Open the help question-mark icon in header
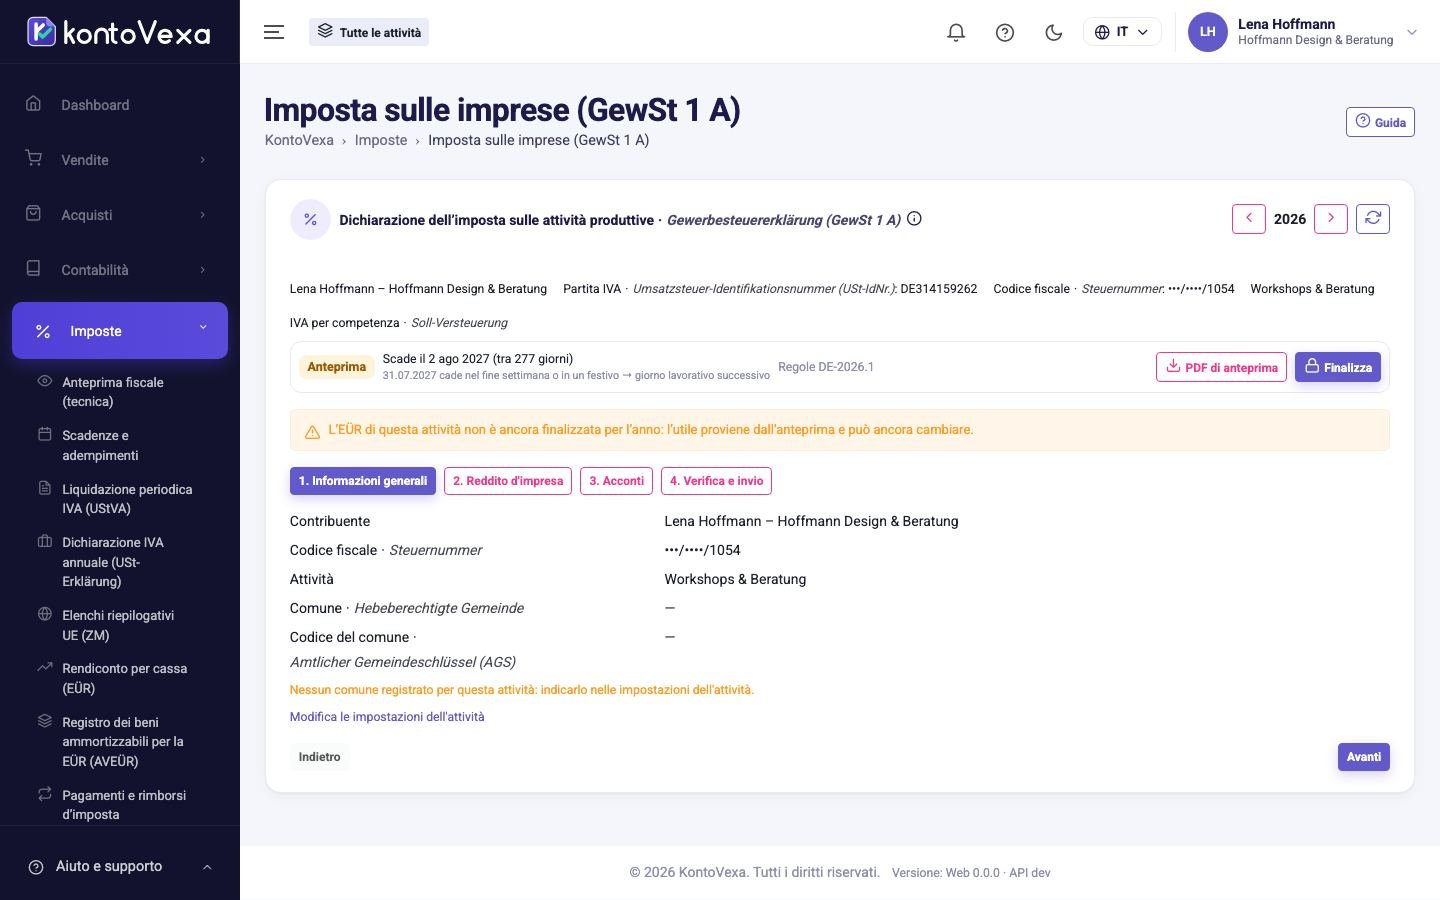Viewport: 1440px width, 900px height. click(1005, 32)
